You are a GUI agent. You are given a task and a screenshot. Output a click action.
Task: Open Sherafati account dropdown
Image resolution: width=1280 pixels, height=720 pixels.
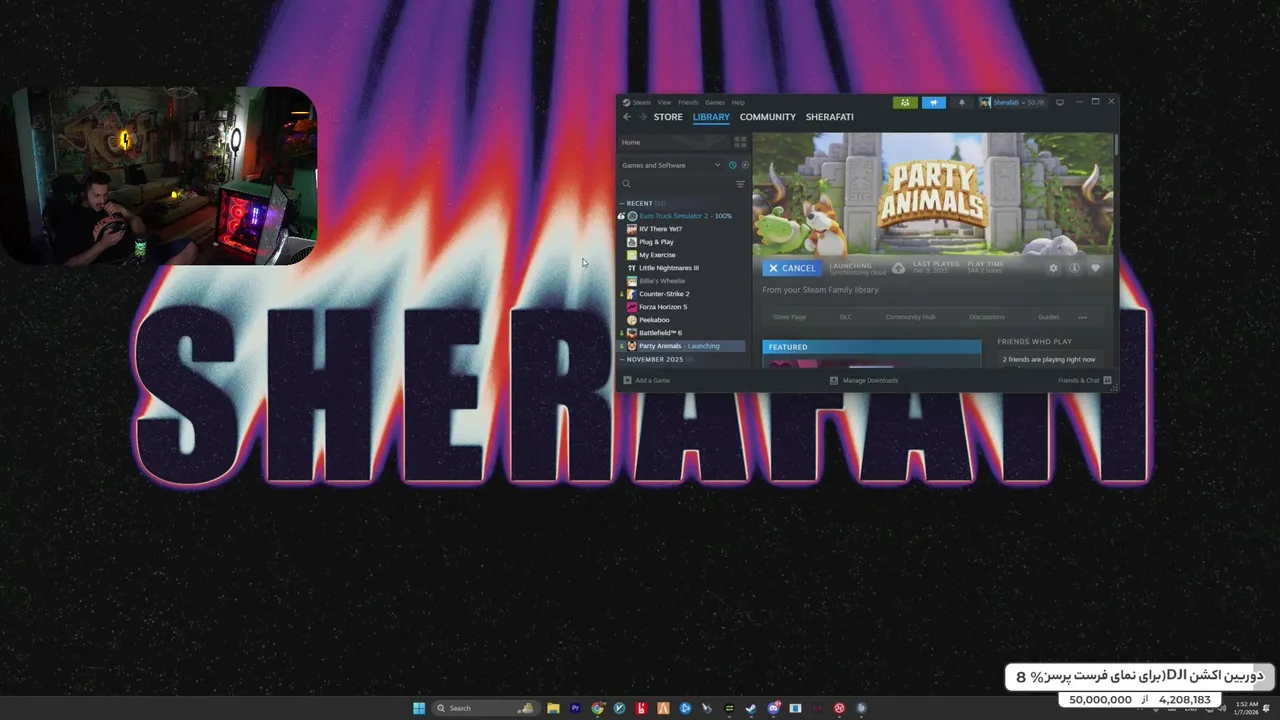click(1012, 102)
